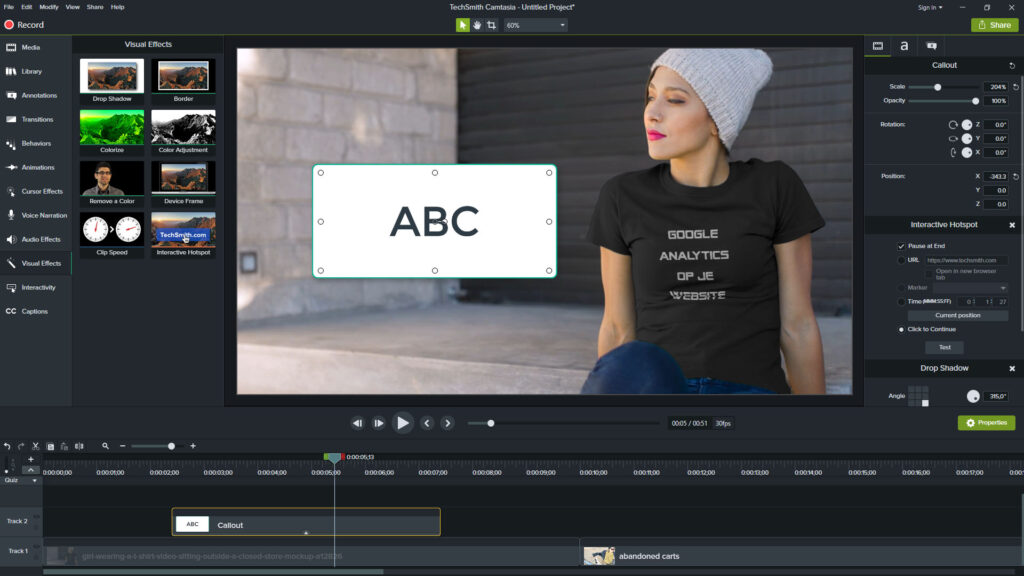Toggle Open in new browser tab checkbox
This screenshot has height=576, width=1024.
(x=929, y=274)
